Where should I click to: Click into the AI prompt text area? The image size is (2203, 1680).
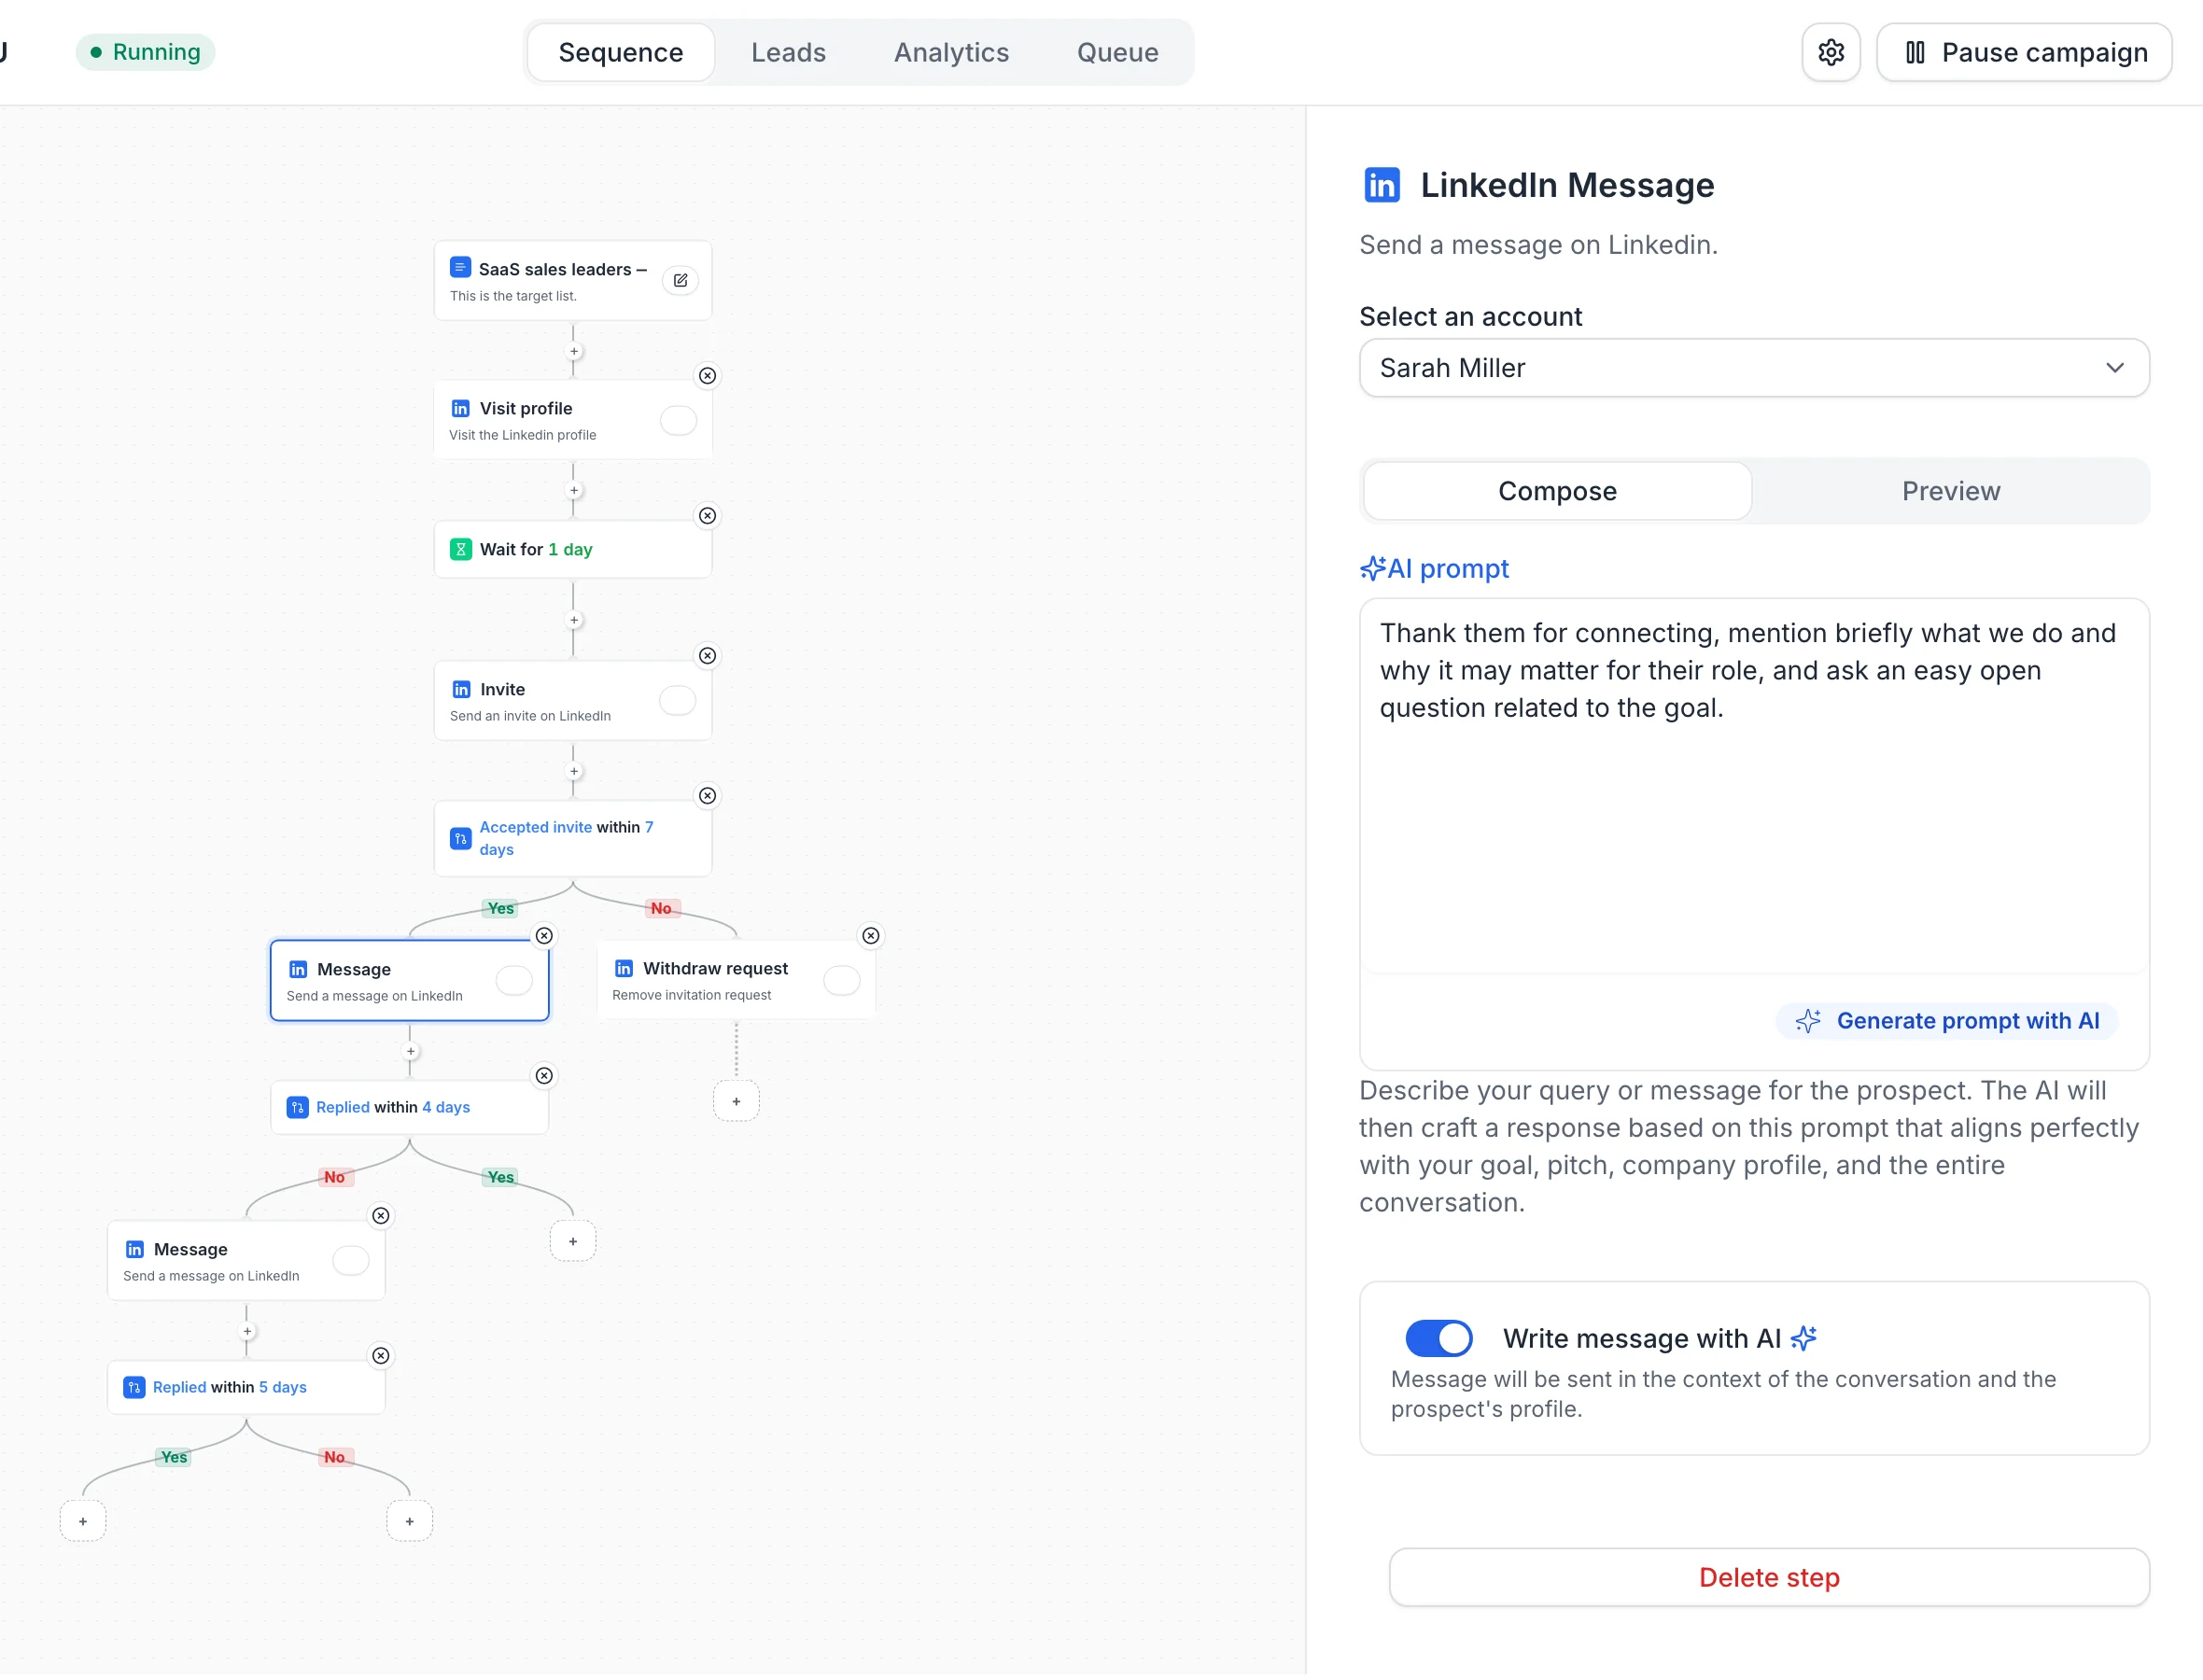1754,786
